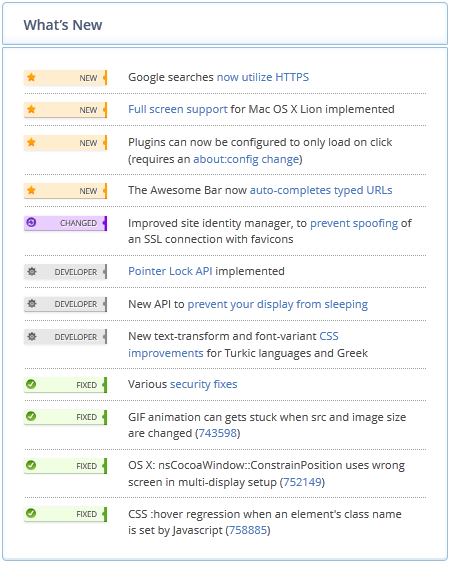
Task: Open "auto-completes typed URLs" link
Action: (321, 190)
